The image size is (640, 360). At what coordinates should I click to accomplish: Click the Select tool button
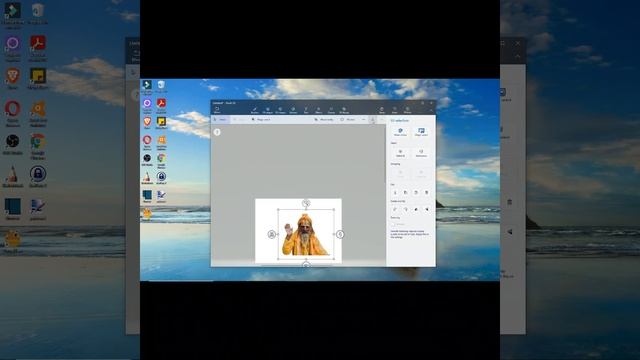point(221,120)
